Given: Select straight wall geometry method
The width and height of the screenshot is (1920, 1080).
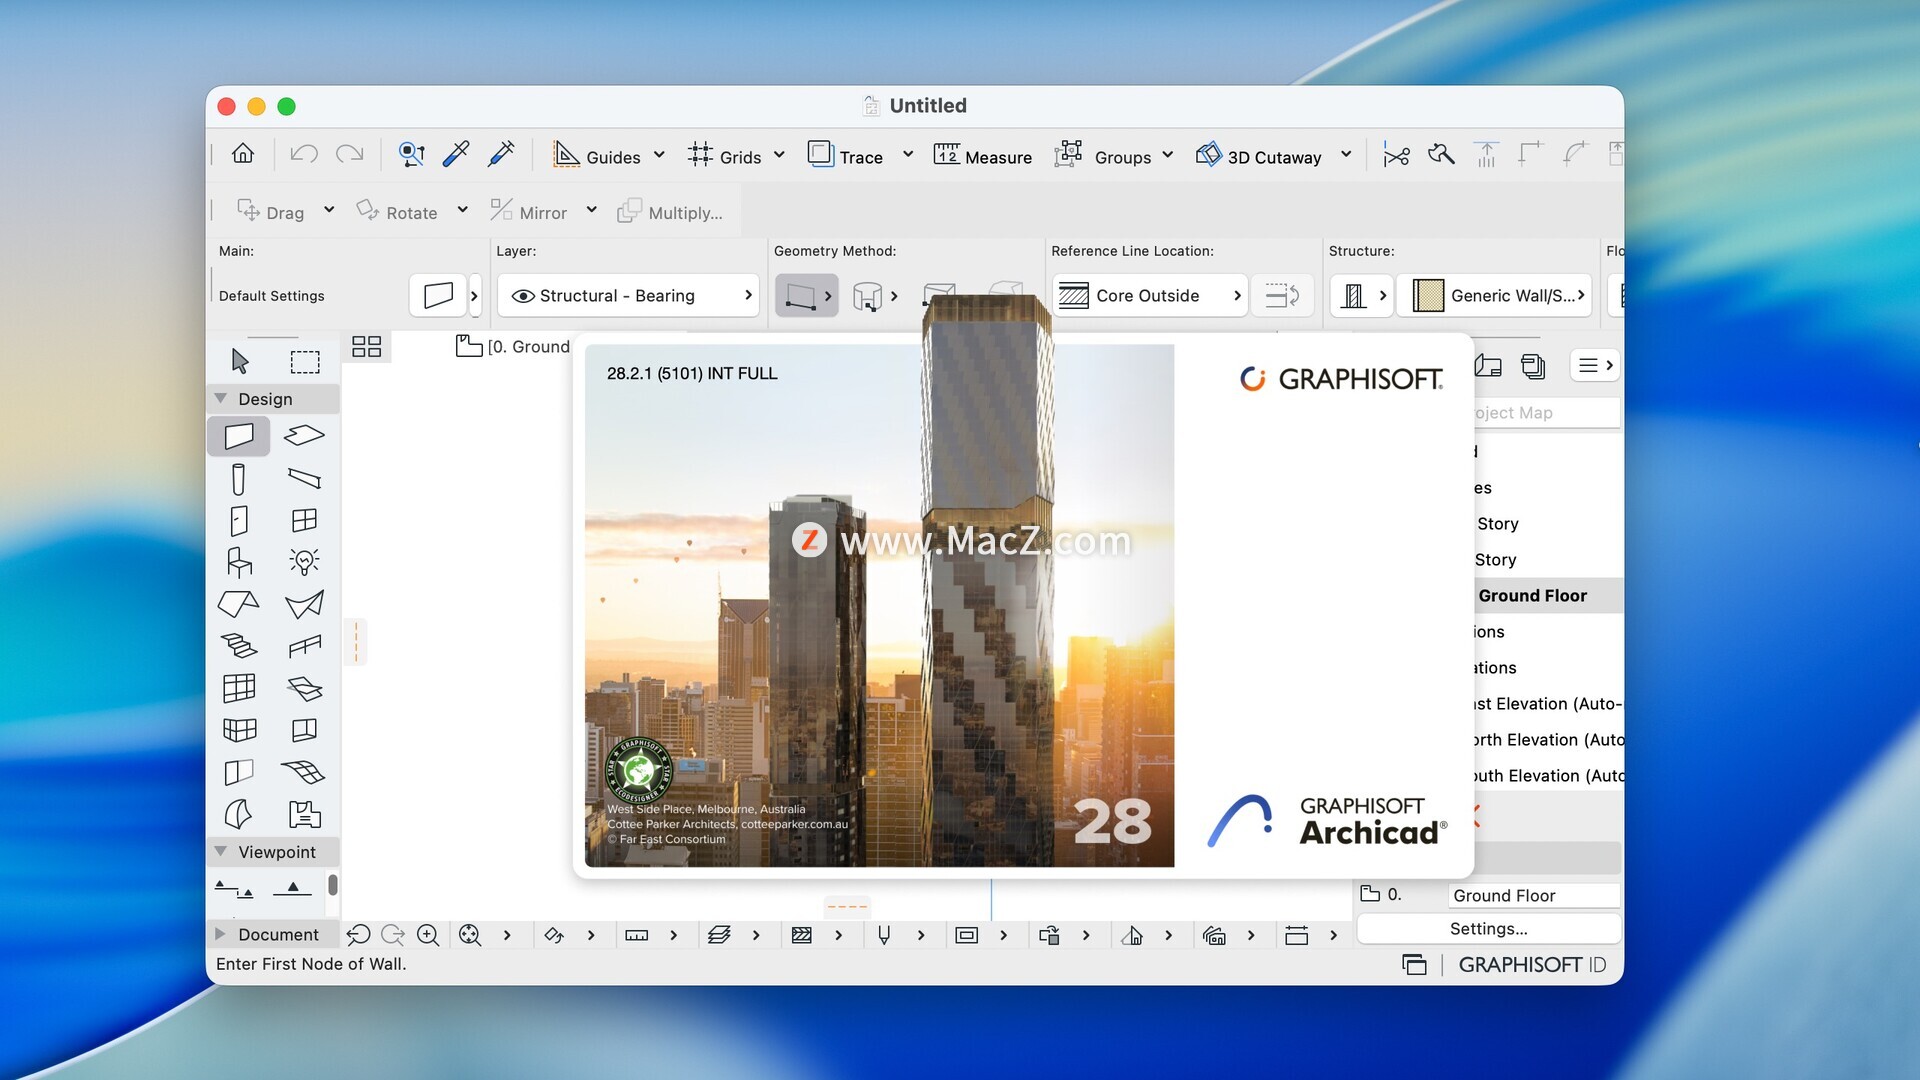Looking at the screenshot, I should click(x=799, y=295).
